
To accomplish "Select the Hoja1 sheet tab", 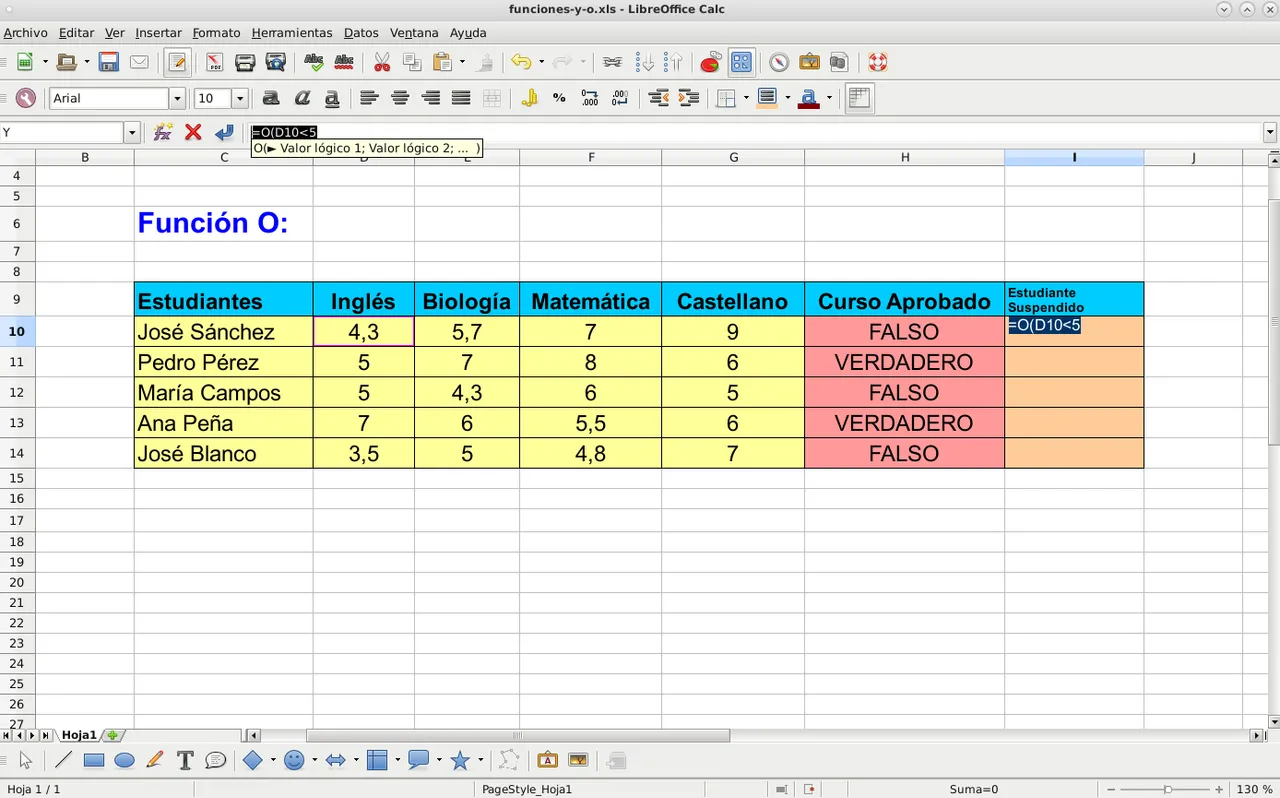I will click(79, 735).
